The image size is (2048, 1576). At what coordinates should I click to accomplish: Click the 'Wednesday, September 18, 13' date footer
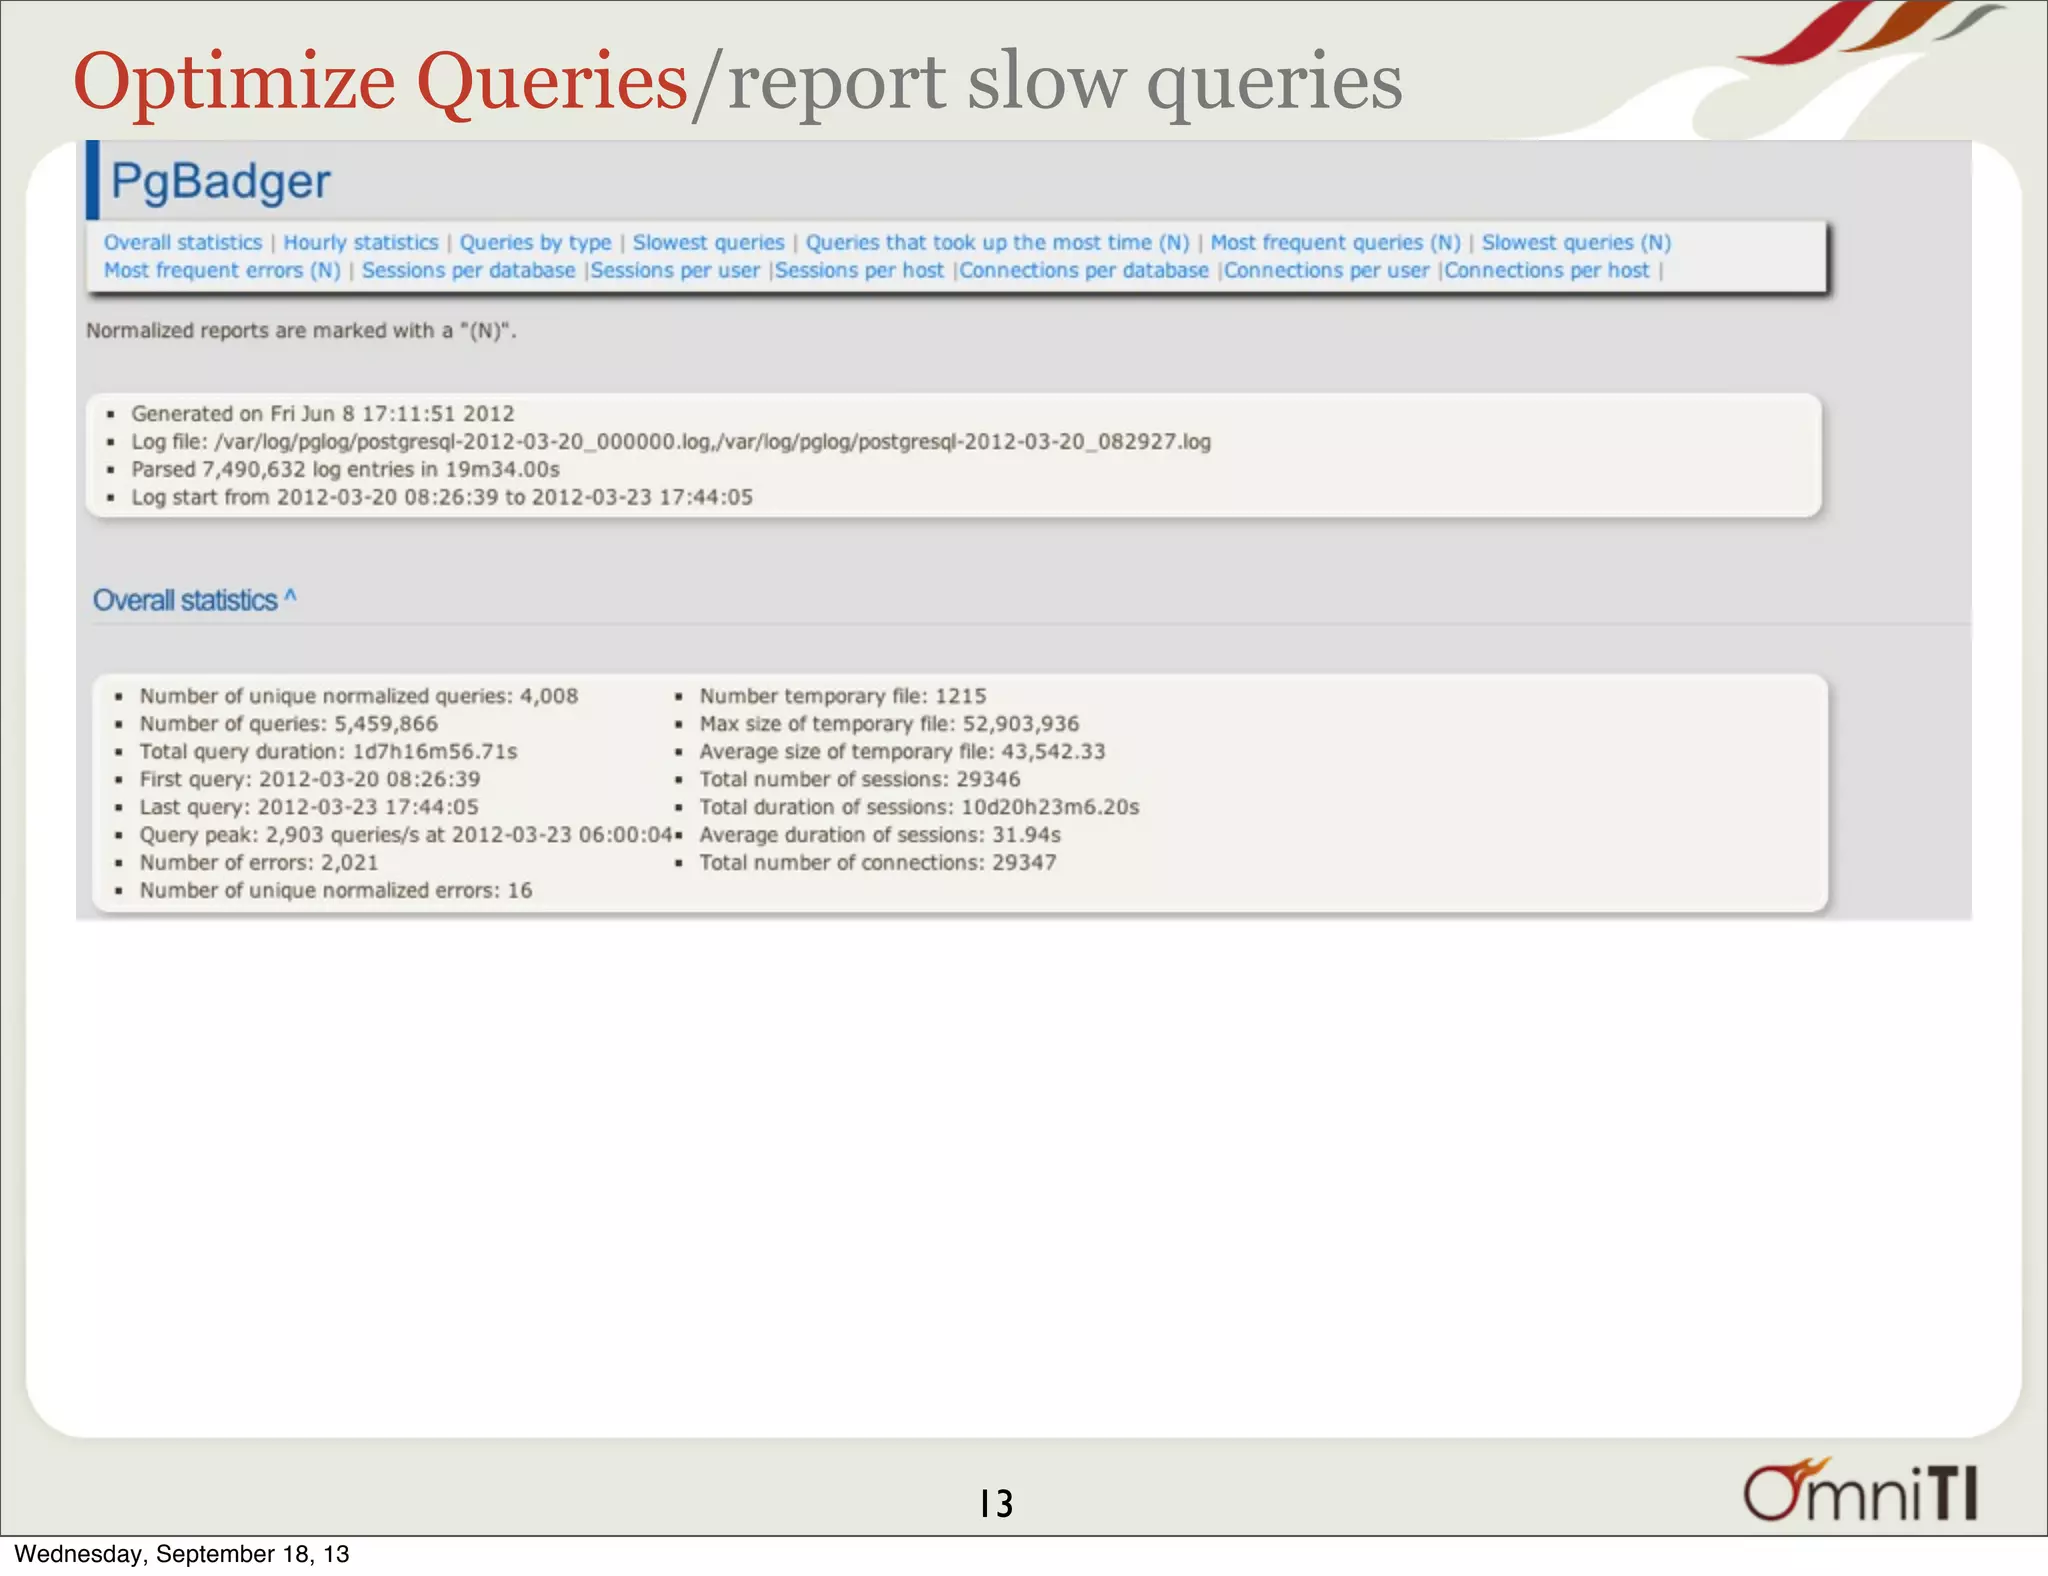coord(182,1554)
